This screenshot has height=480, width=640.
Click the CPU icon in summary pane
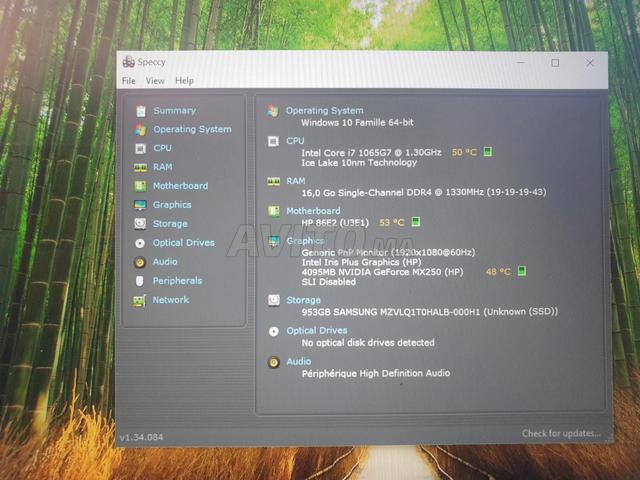[273, 141]
